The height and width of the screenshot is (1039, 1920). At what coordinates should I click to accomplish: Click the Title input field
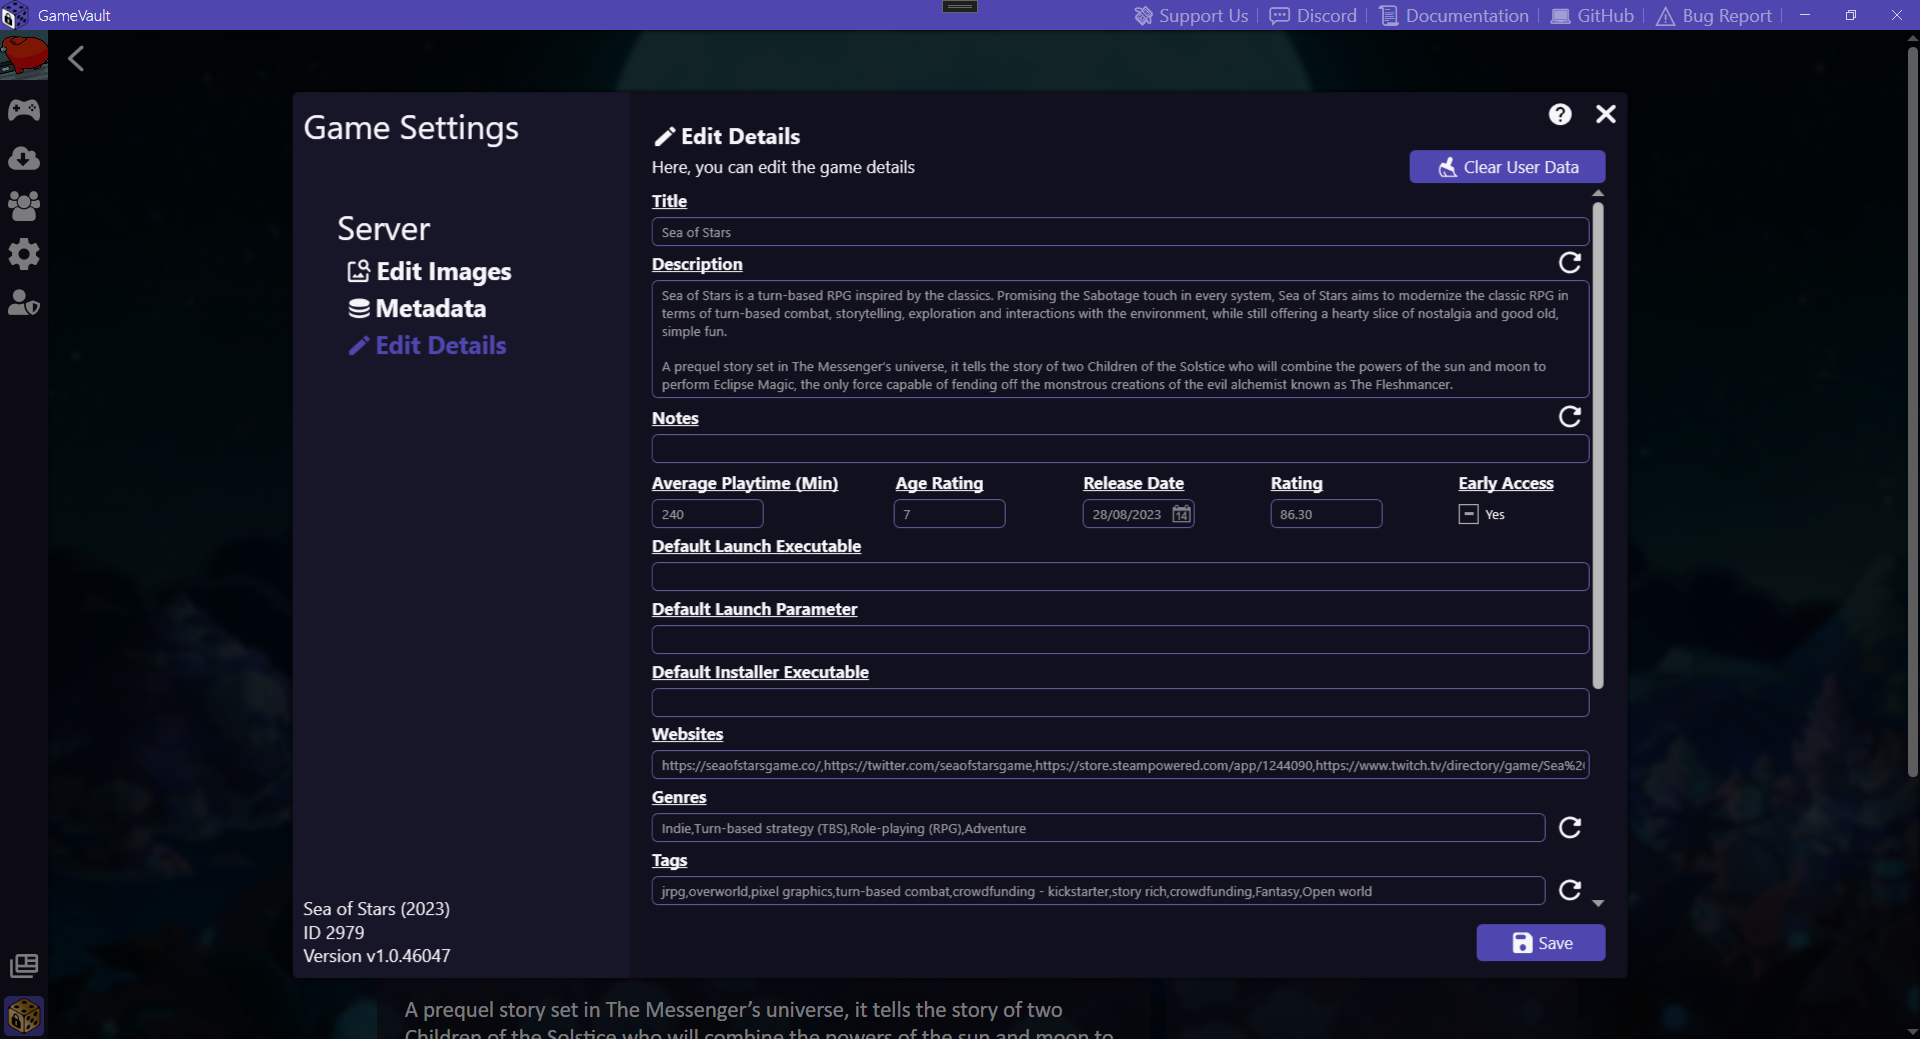tap(1120, 232)
